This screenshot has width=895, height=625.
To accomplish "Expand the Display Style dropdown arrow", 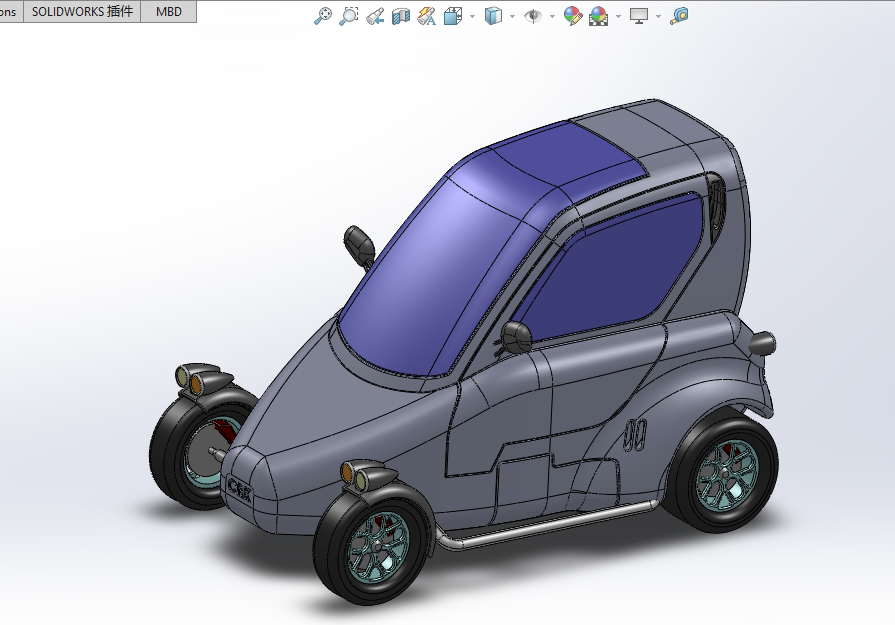I will 512,17.
